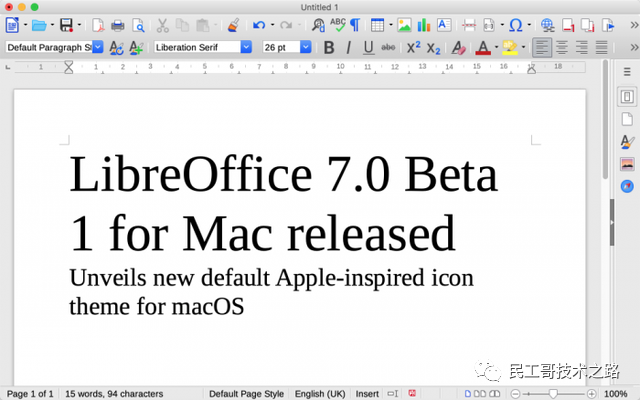Undo the last action
The height and width of the screenshot is (400, 640).
click(259, 25)
